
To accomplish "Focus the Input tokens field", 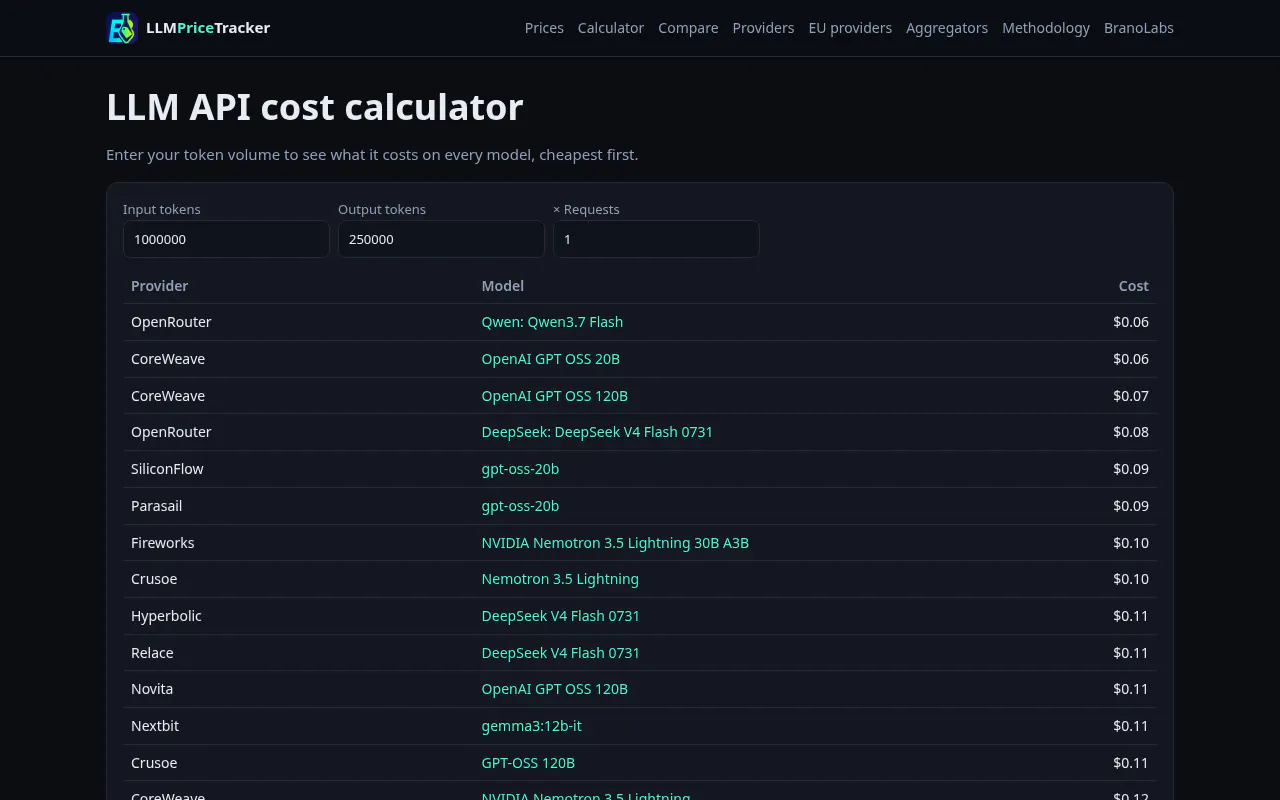I will (x=226, y=239).
